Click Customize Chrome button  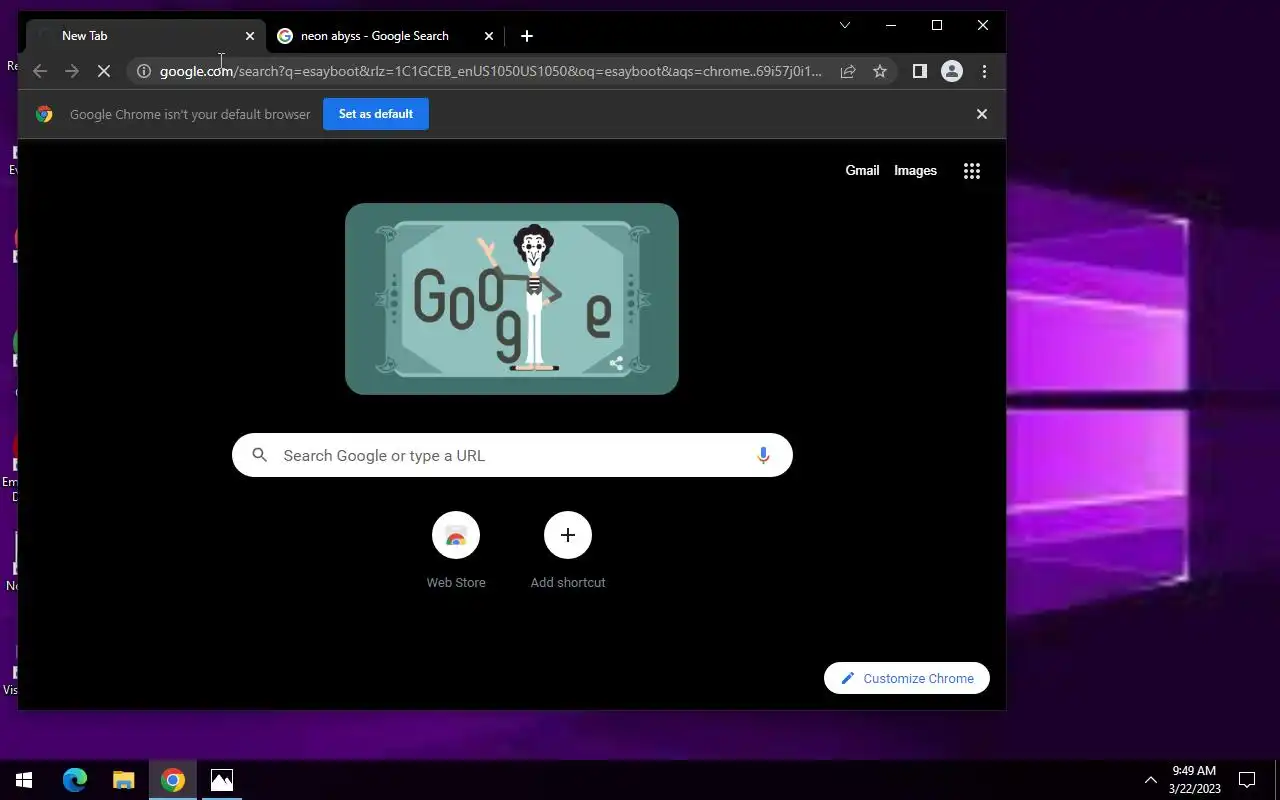point(907,678)
